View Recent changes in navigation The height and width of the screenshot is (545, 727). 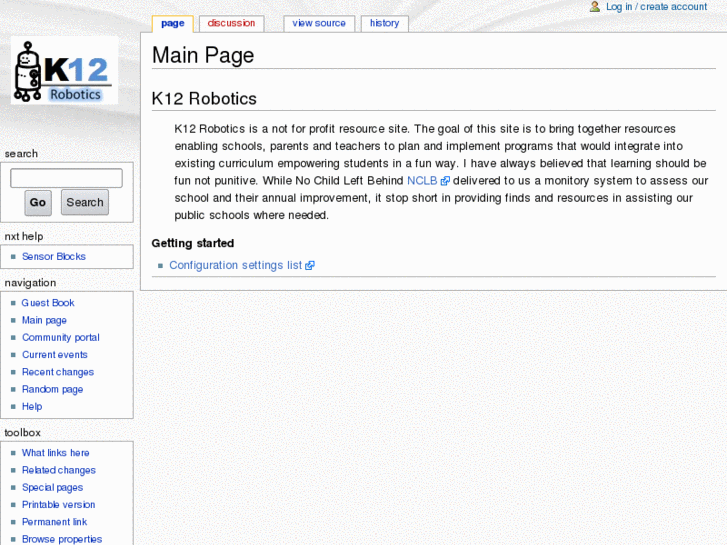(58, 372)
